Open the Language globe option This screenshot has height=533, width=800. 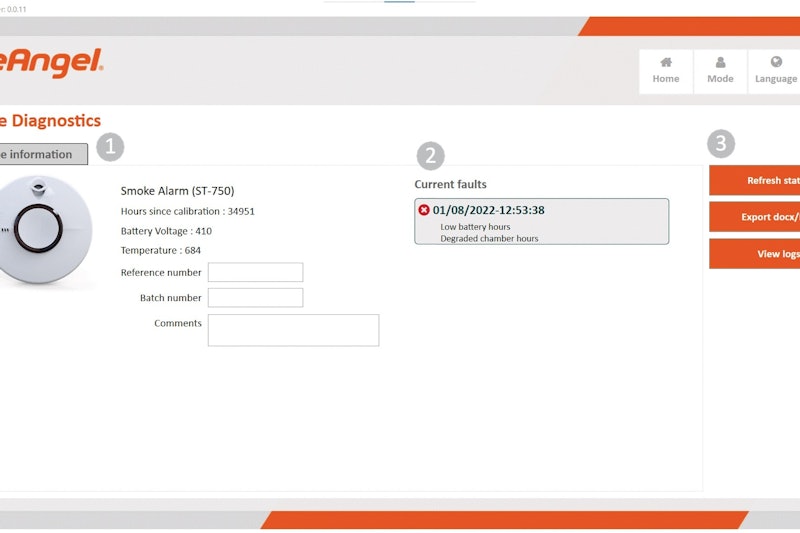[x=775, y=70]
